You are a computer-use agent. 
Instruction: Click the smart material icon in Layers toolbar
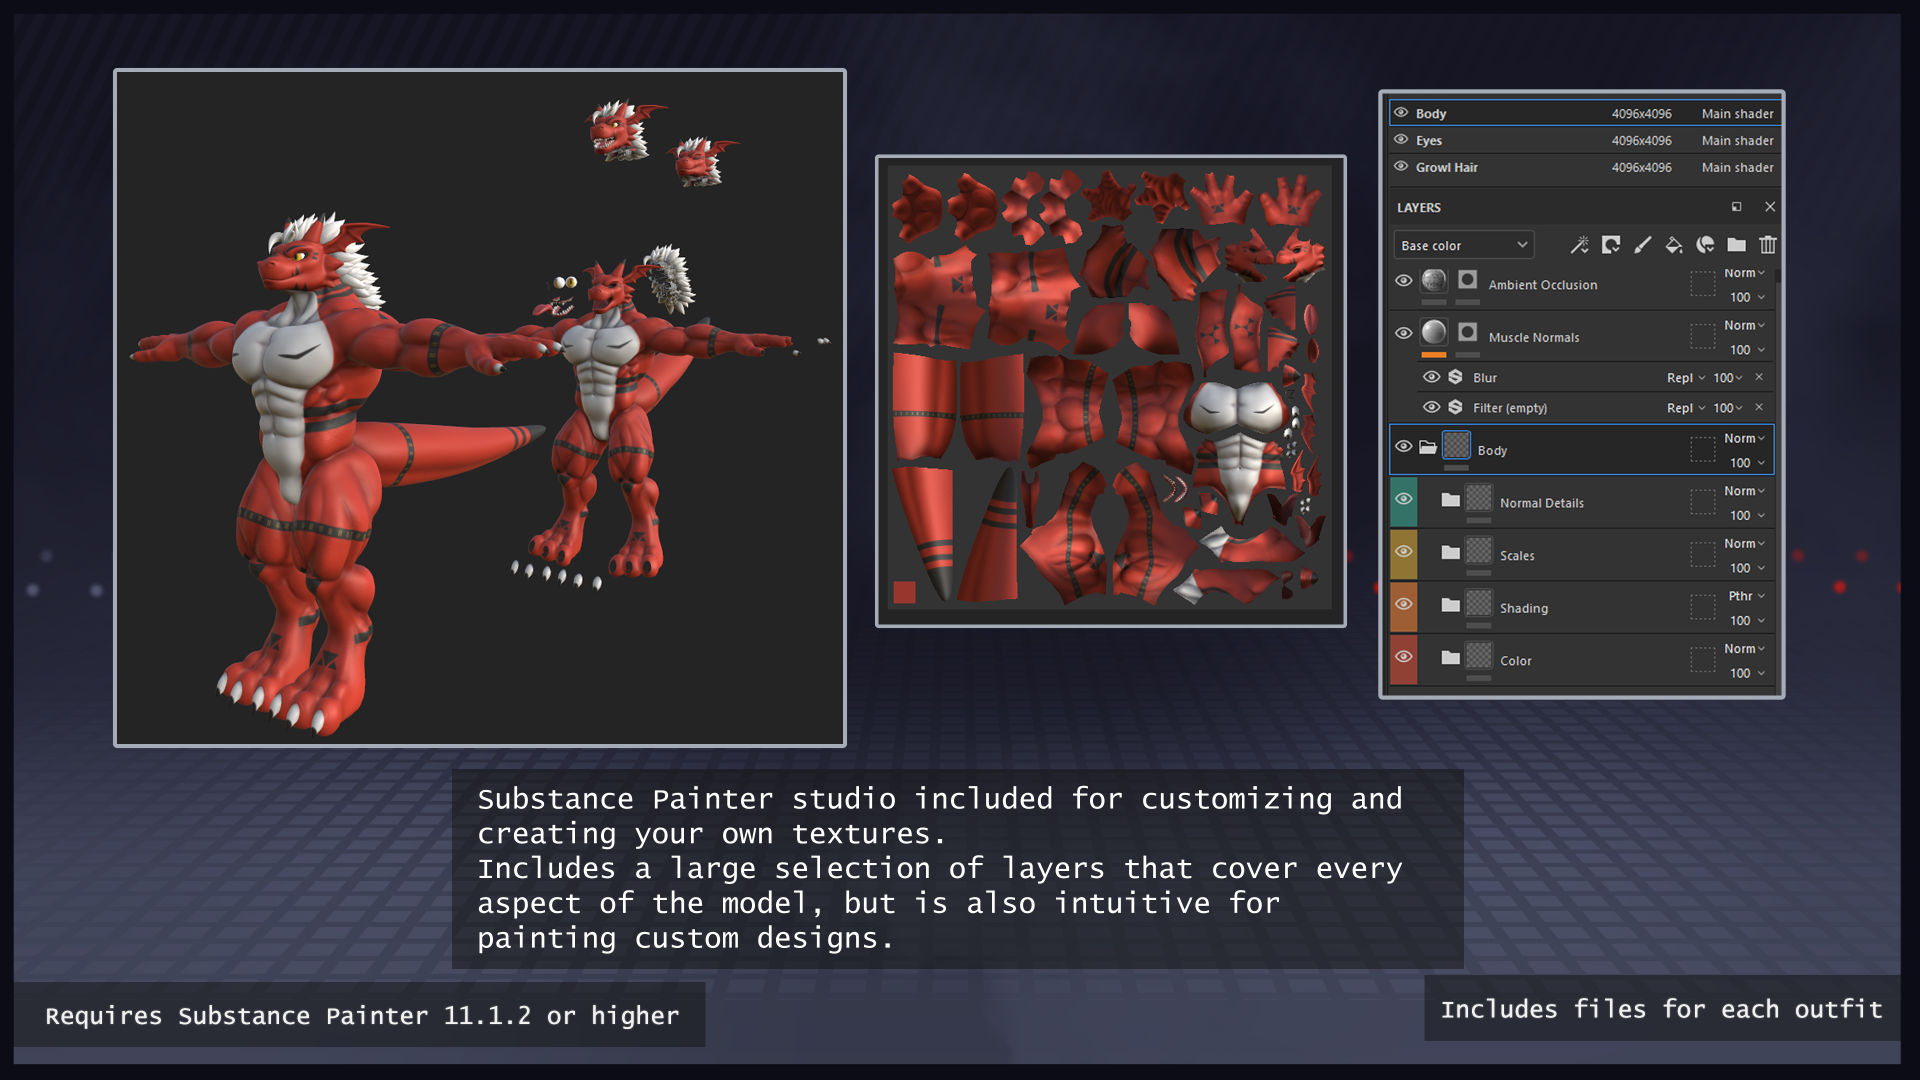(x=1705, y=245)
